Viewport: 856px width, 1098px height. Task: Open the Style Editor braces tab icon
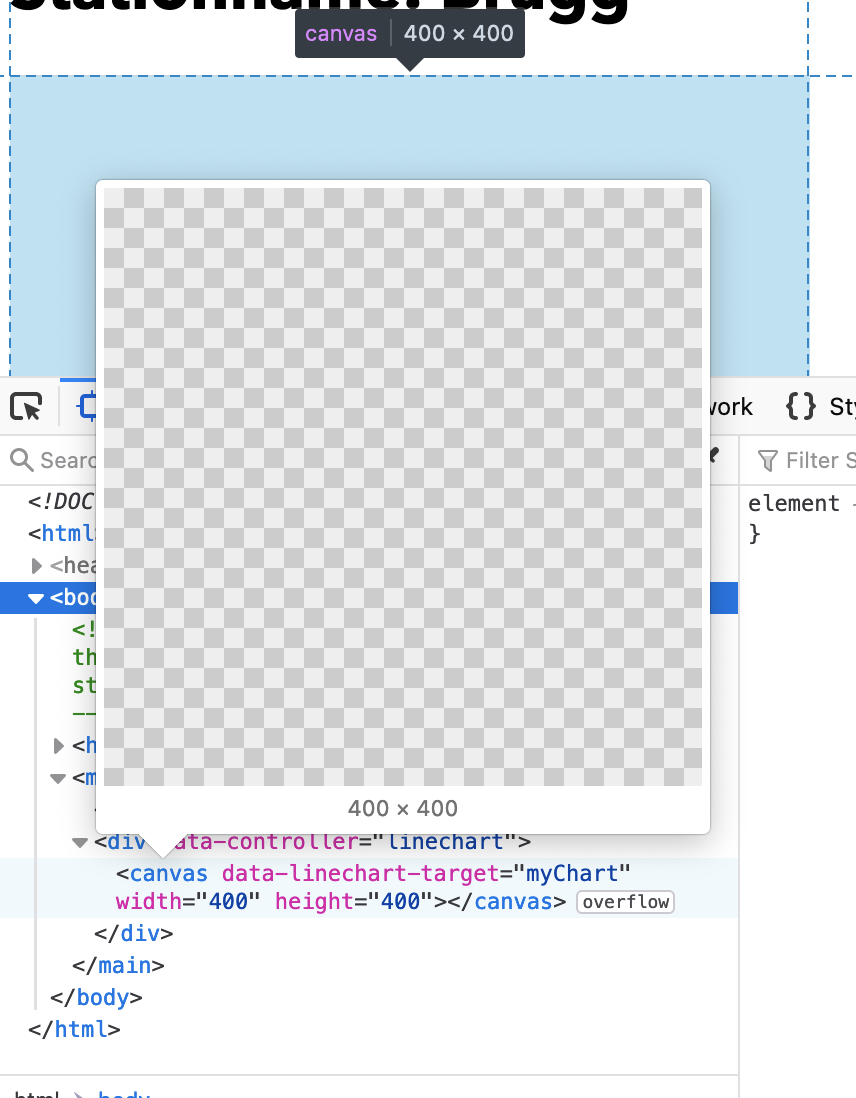point(801,406)
